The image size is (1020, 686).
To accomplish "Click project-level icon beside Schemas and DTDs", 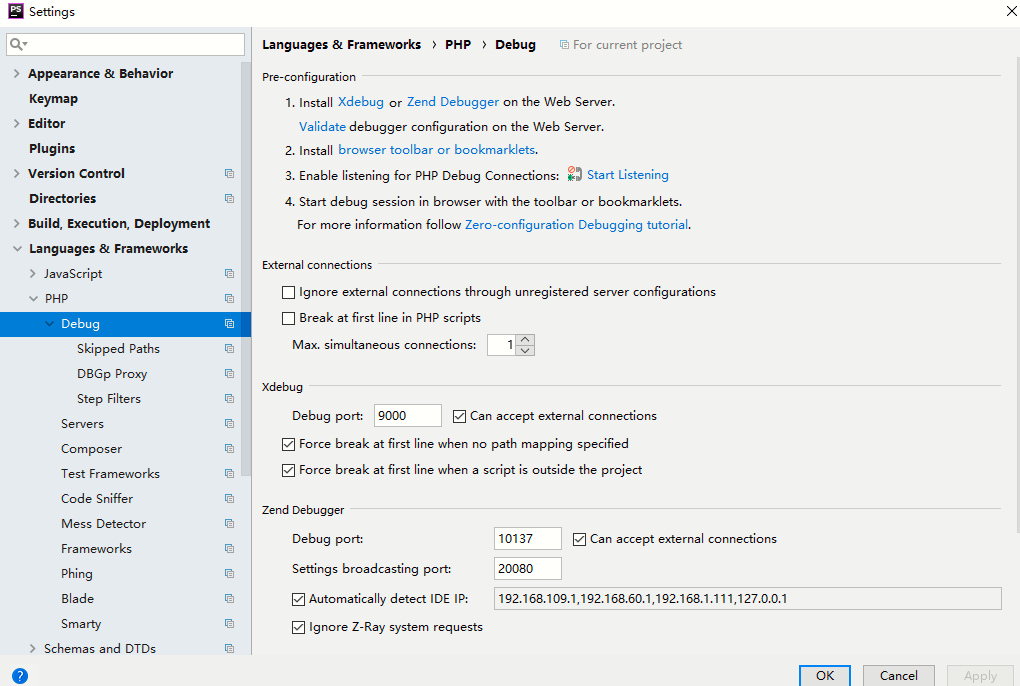I will click(x=229, y=648).
